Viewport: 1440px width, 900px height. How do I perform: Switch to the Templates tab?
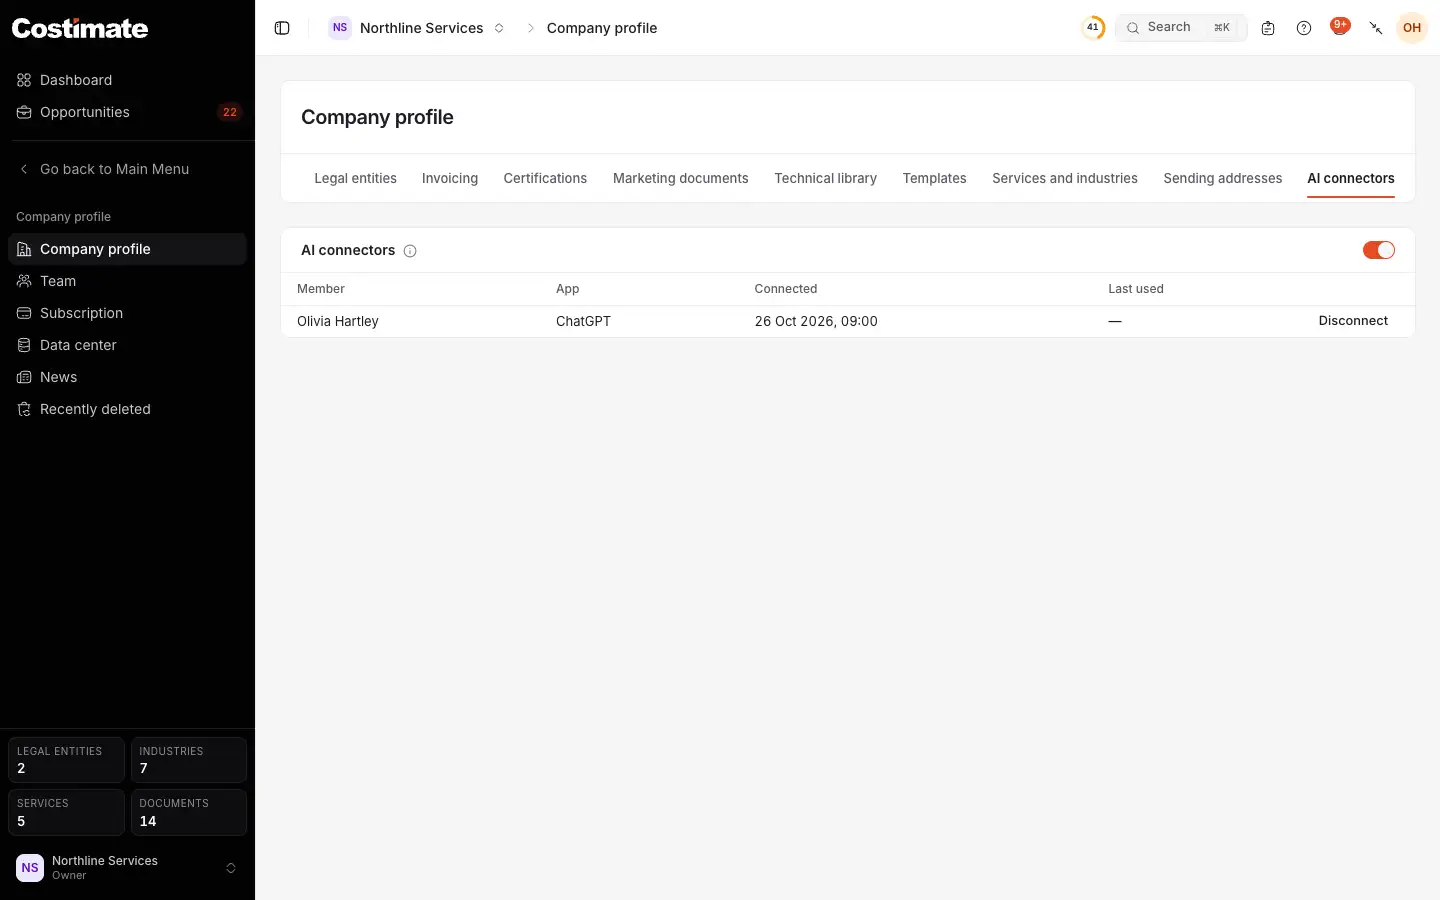(x=934, y=178)
